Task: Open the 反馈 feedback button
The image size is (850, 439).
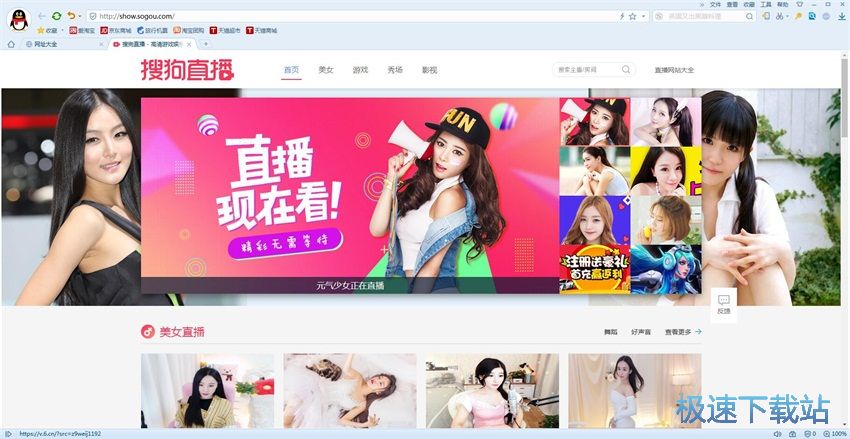Action: 724,305
